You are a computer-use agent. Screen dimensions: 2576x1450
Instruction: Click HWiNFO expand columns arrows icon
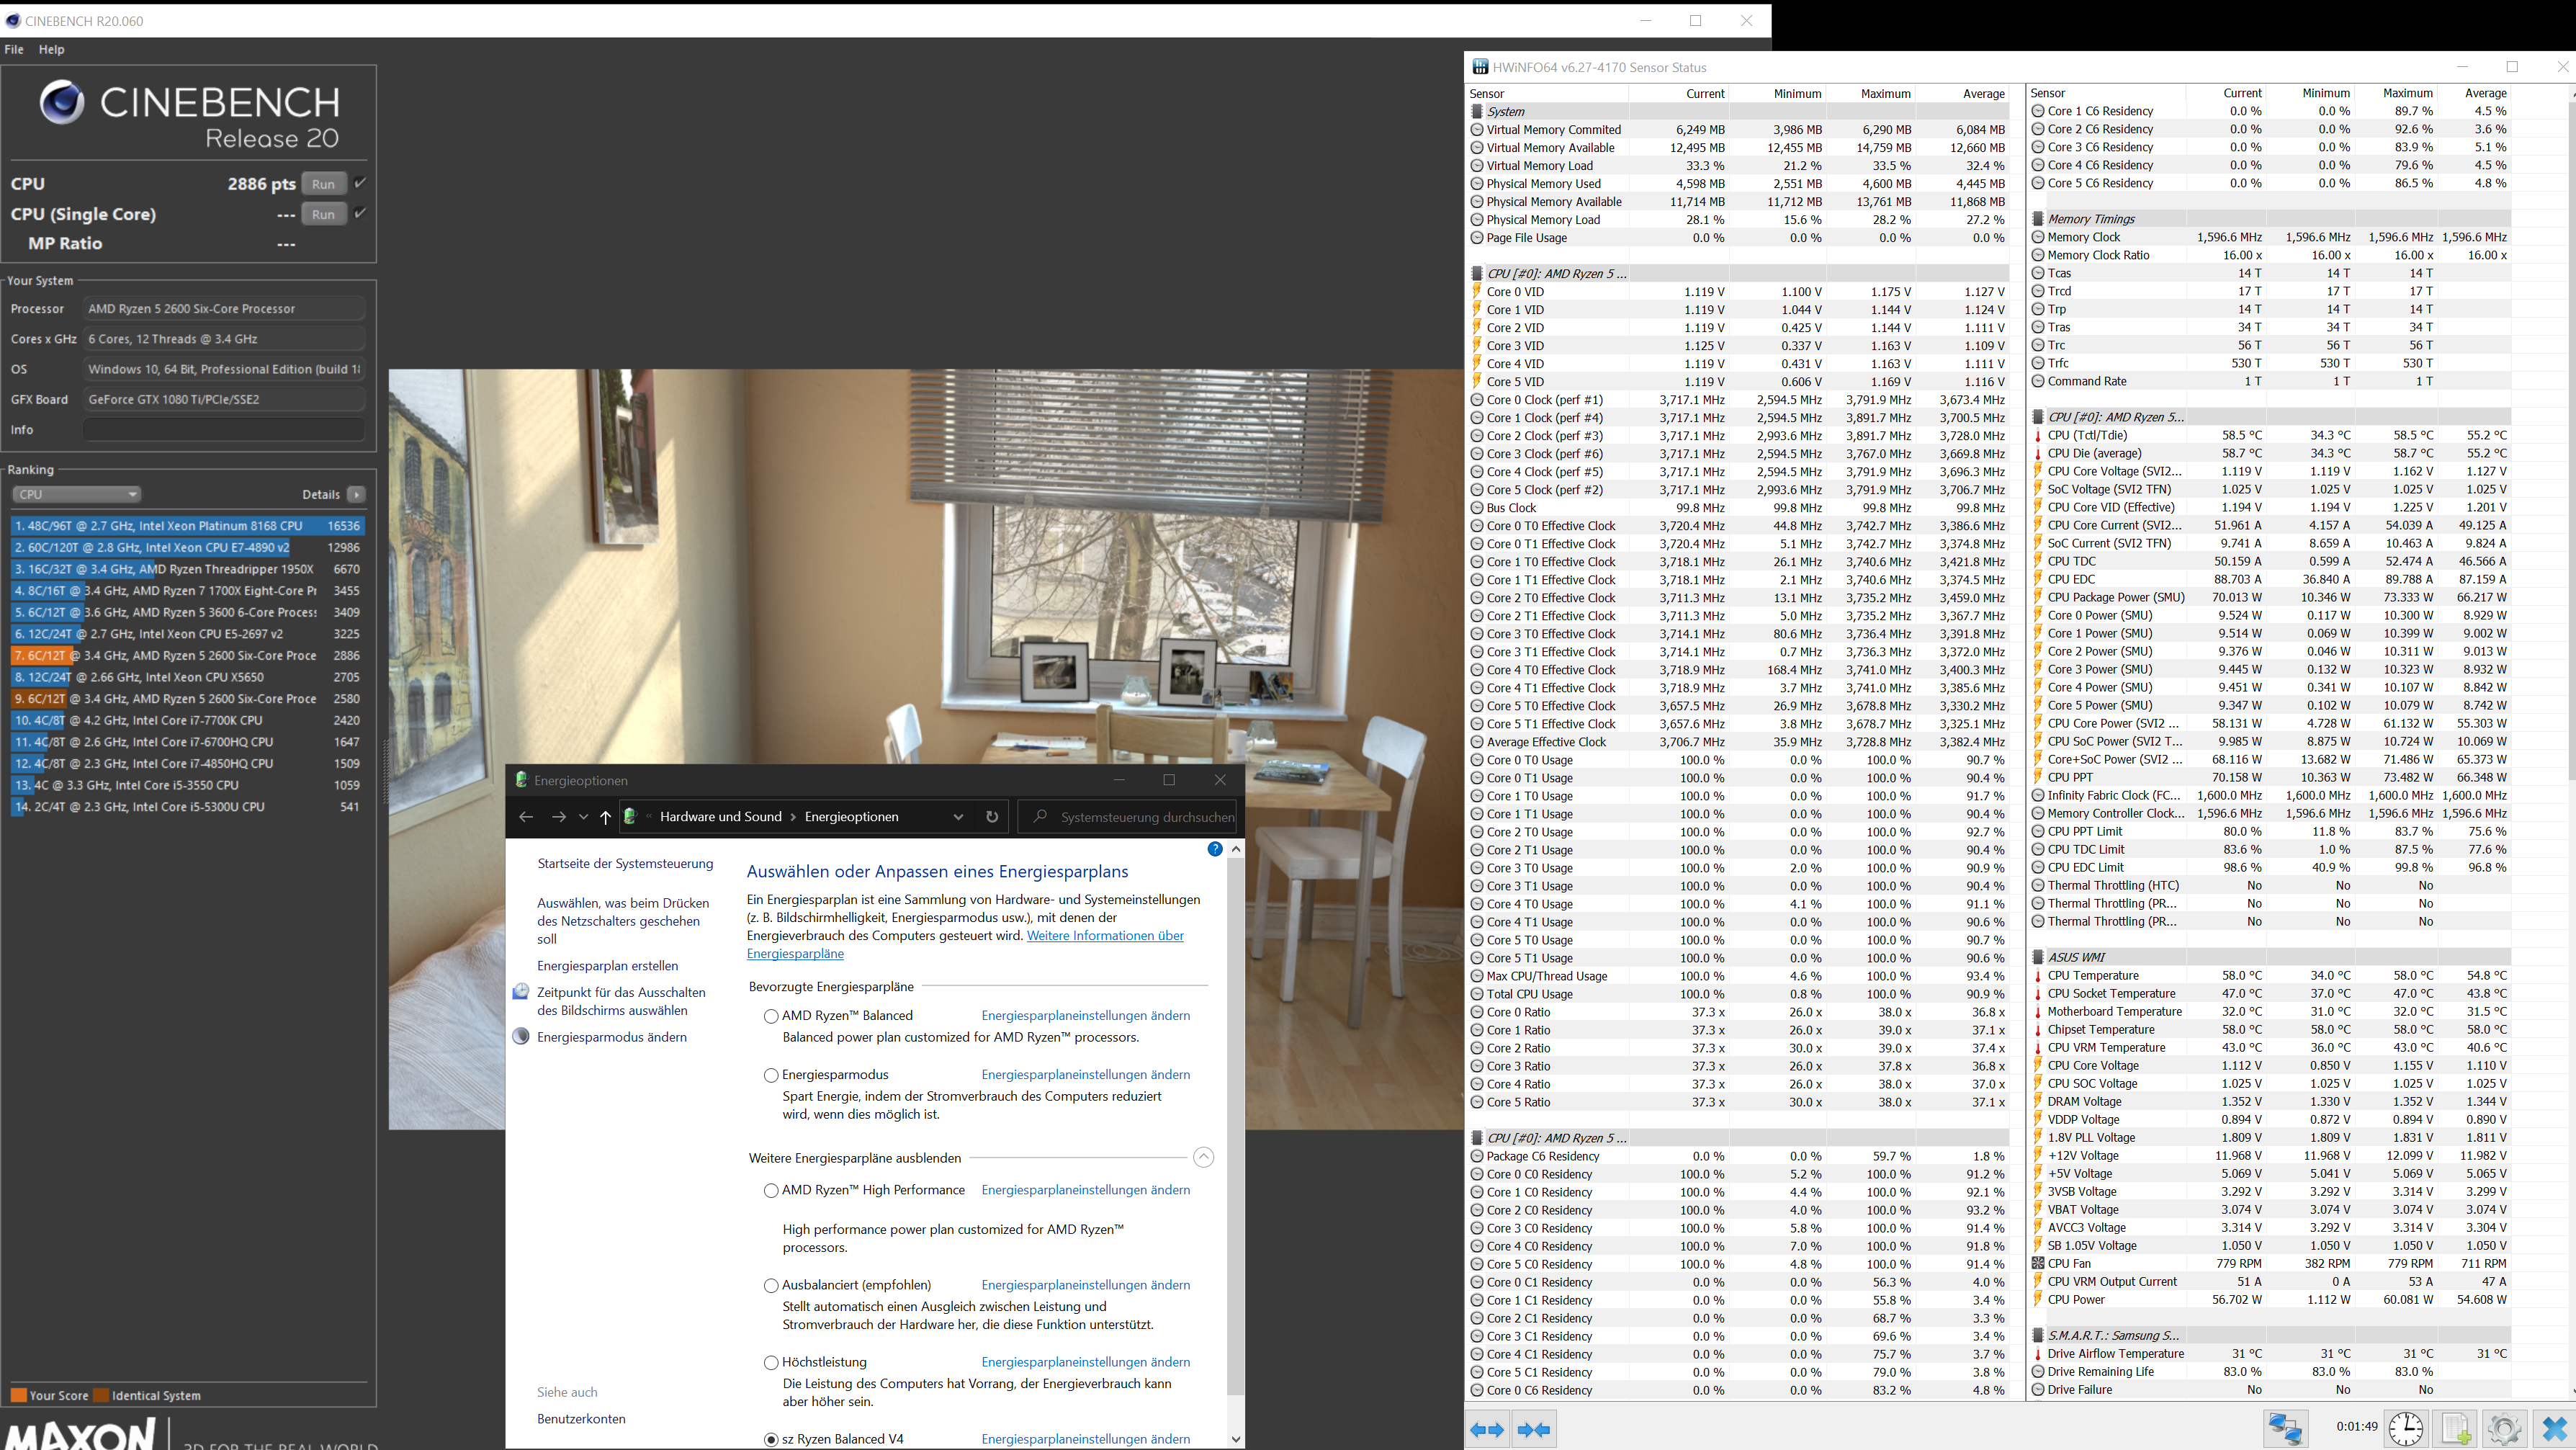click(1487, 1429)
